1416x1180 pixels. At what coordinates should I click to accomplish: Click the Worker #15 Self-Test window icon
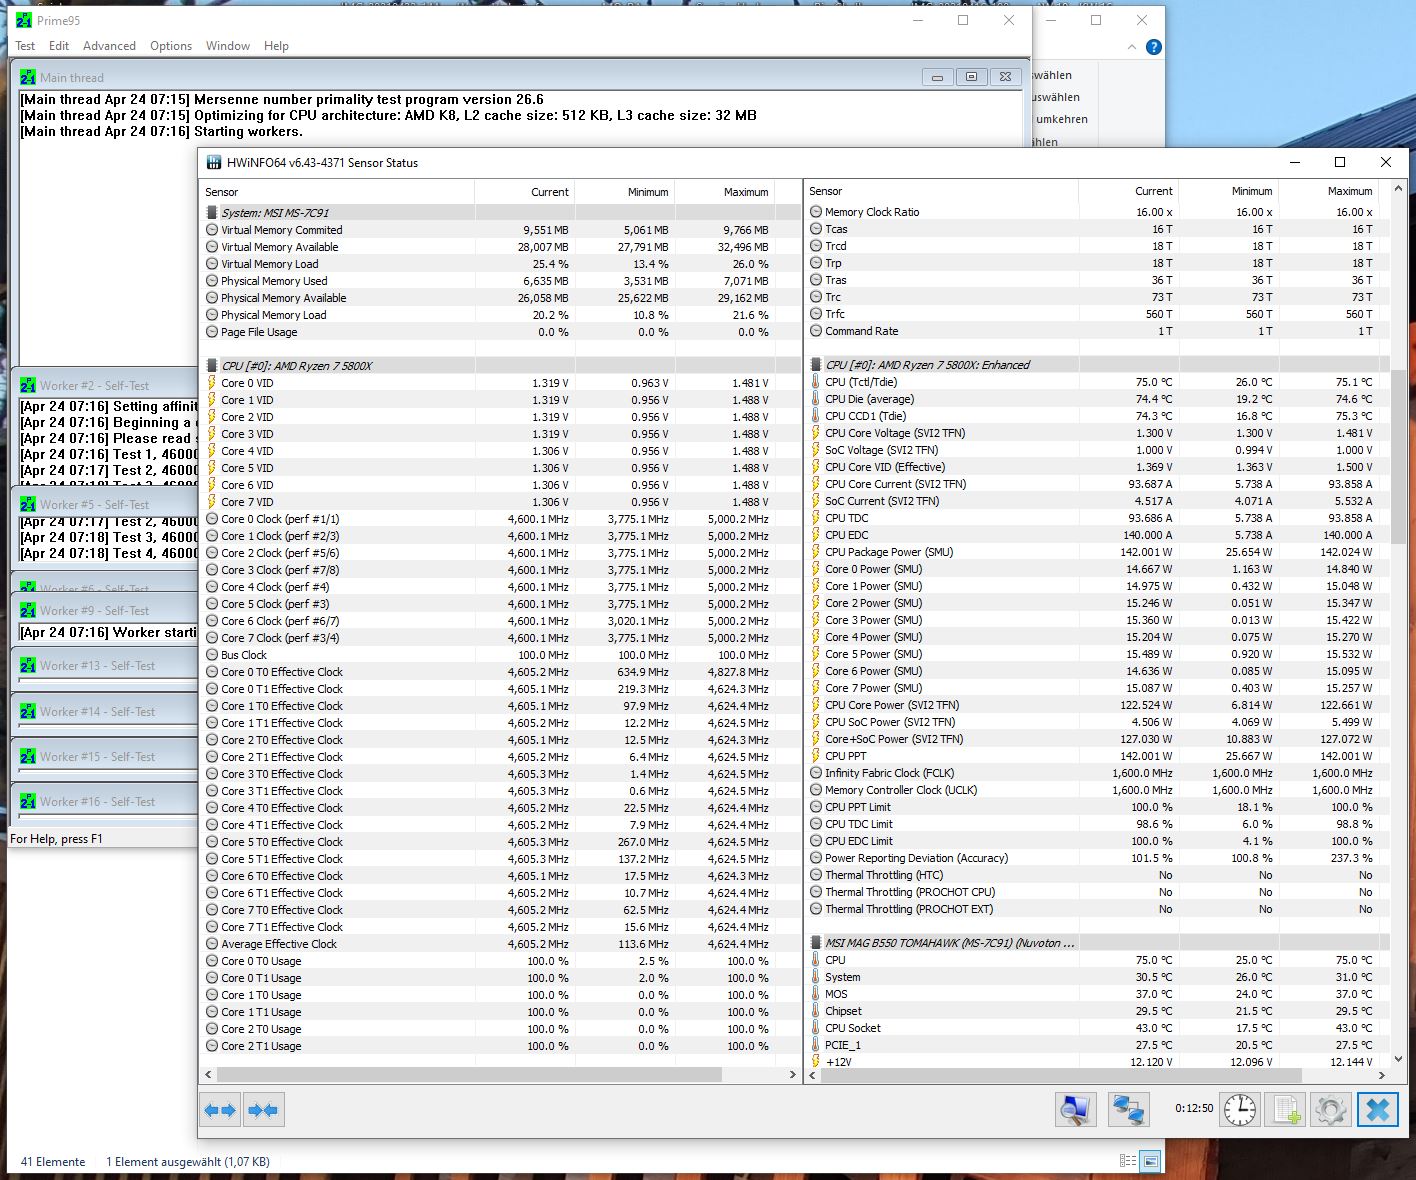point(28,756)
